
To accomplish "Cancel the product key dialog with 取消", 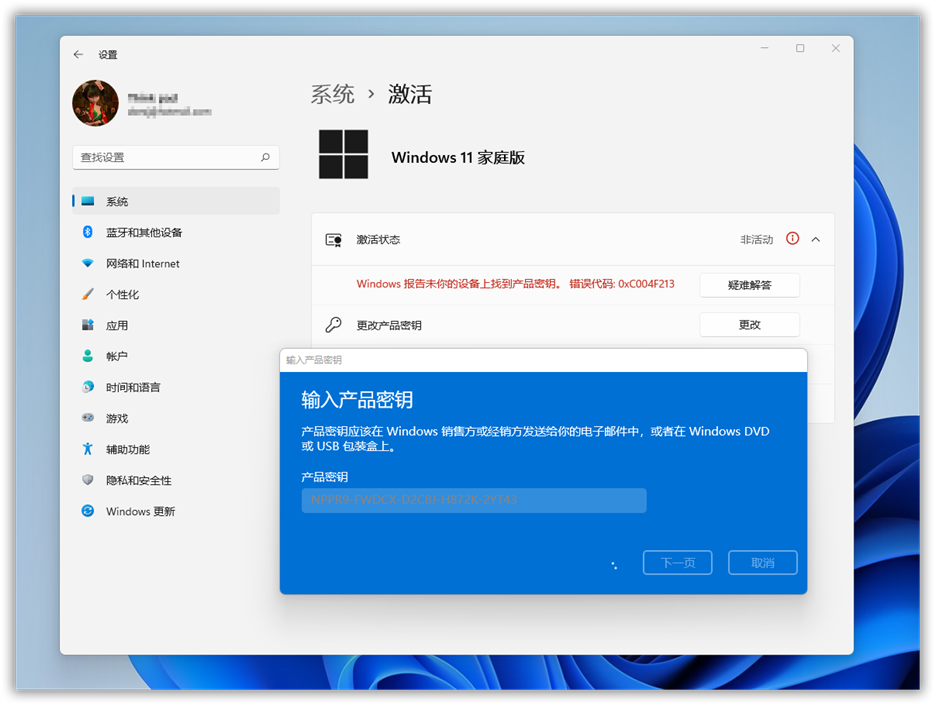I will 763,562.
